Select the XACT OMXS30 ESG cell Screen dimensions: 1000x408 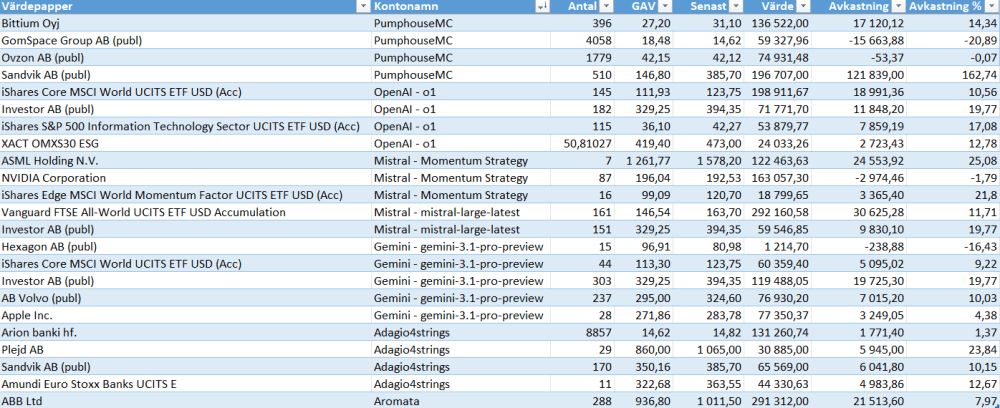[x=186, y=143]
